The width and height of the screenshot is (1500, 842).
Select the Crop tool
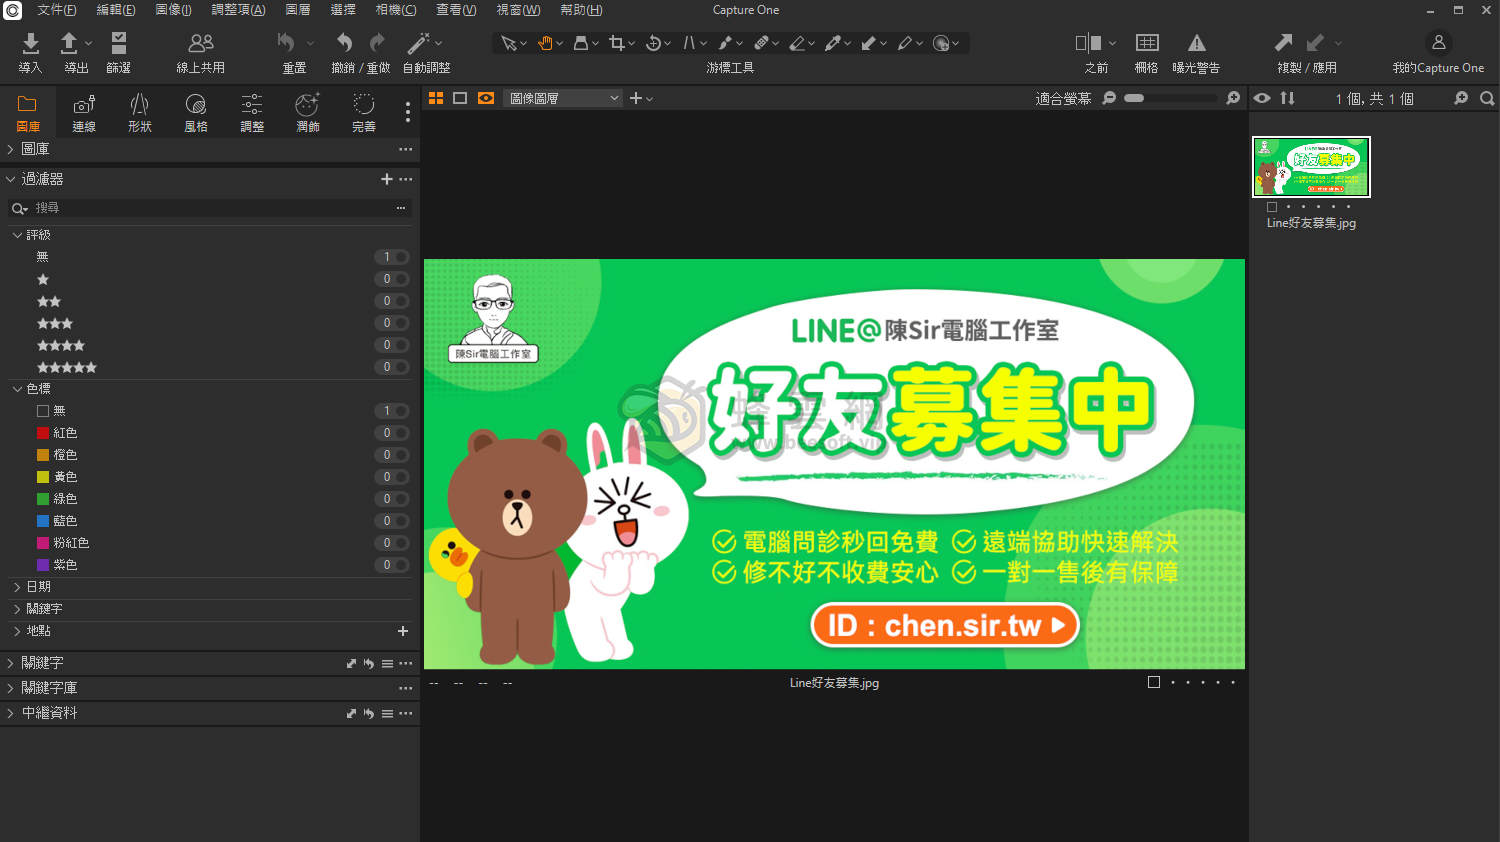click(x=616, y=43)
